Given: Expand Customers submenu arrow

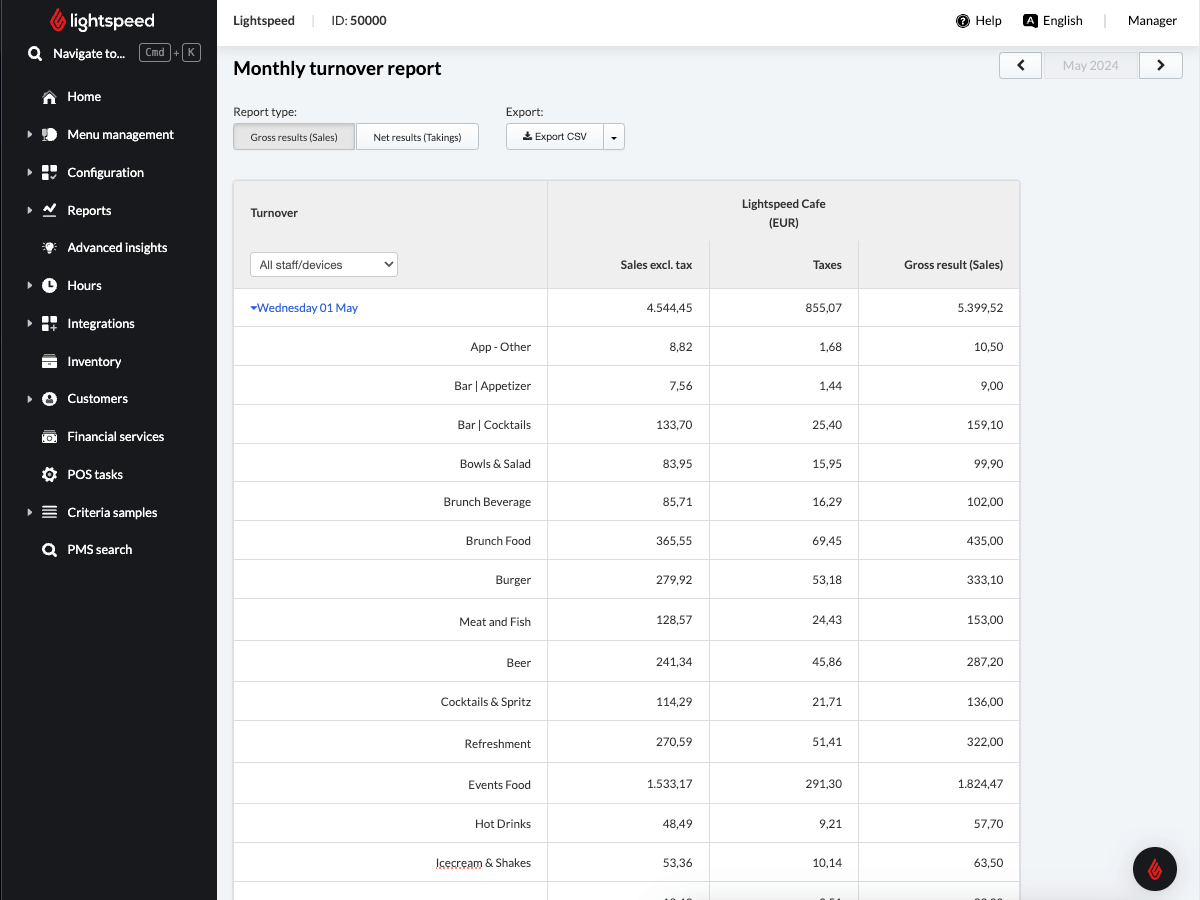Looking at the screenshot, I should [30, 399].
